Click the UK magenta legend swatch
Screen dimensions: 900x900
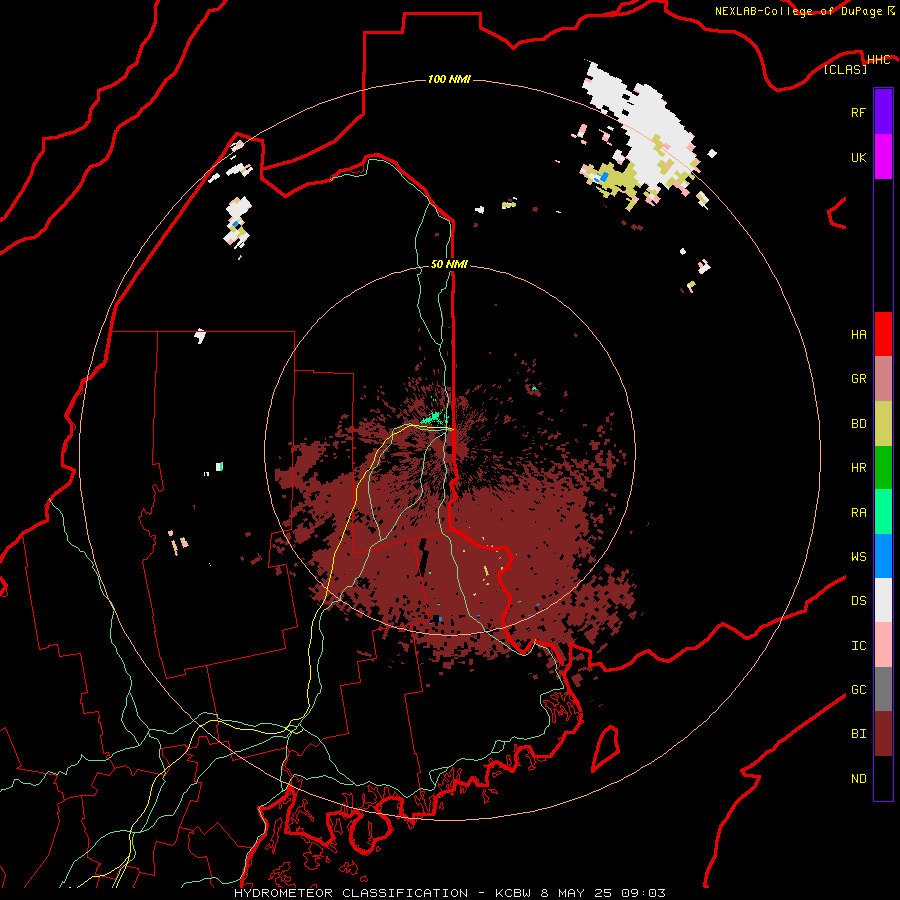883,157
